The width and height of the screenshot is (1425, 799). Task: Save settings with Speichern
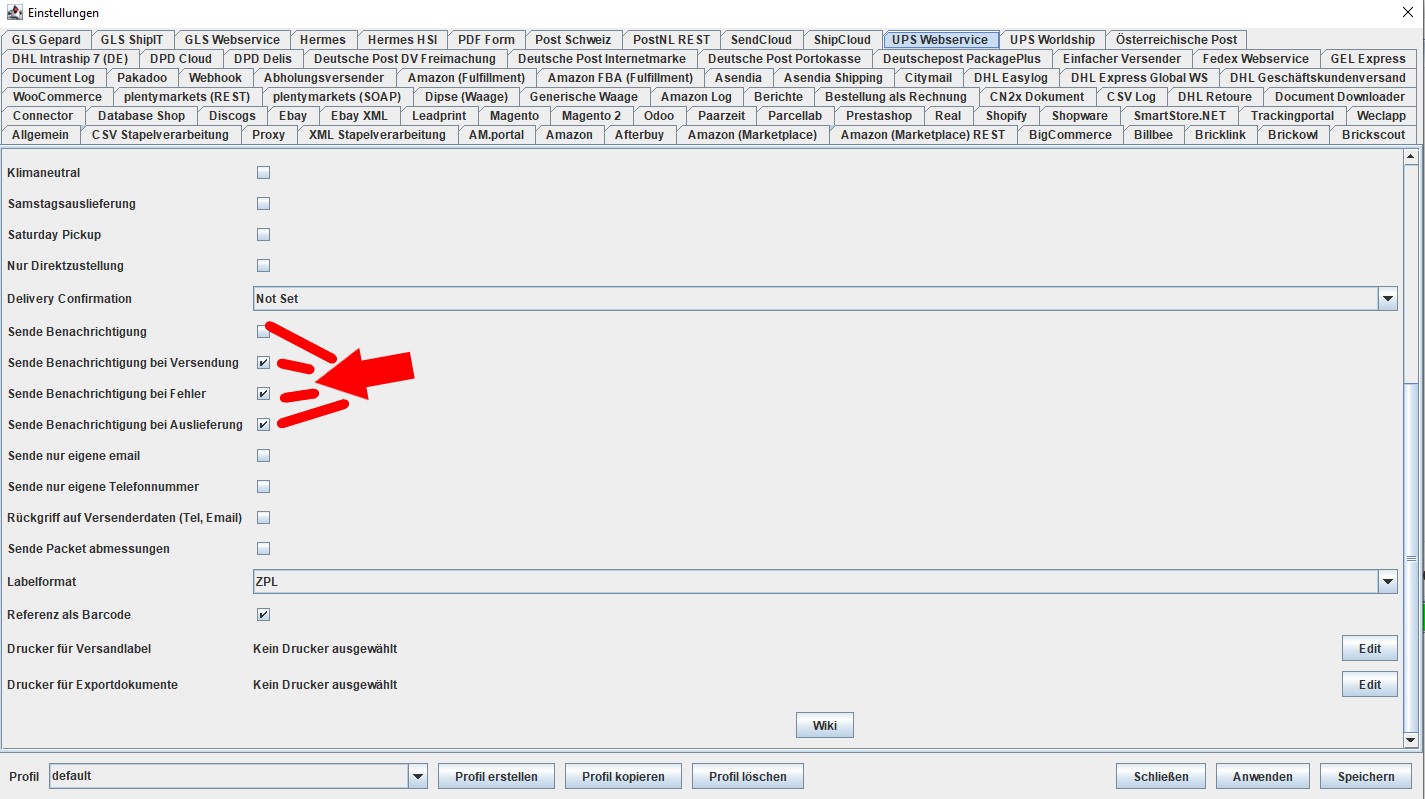1366,777
